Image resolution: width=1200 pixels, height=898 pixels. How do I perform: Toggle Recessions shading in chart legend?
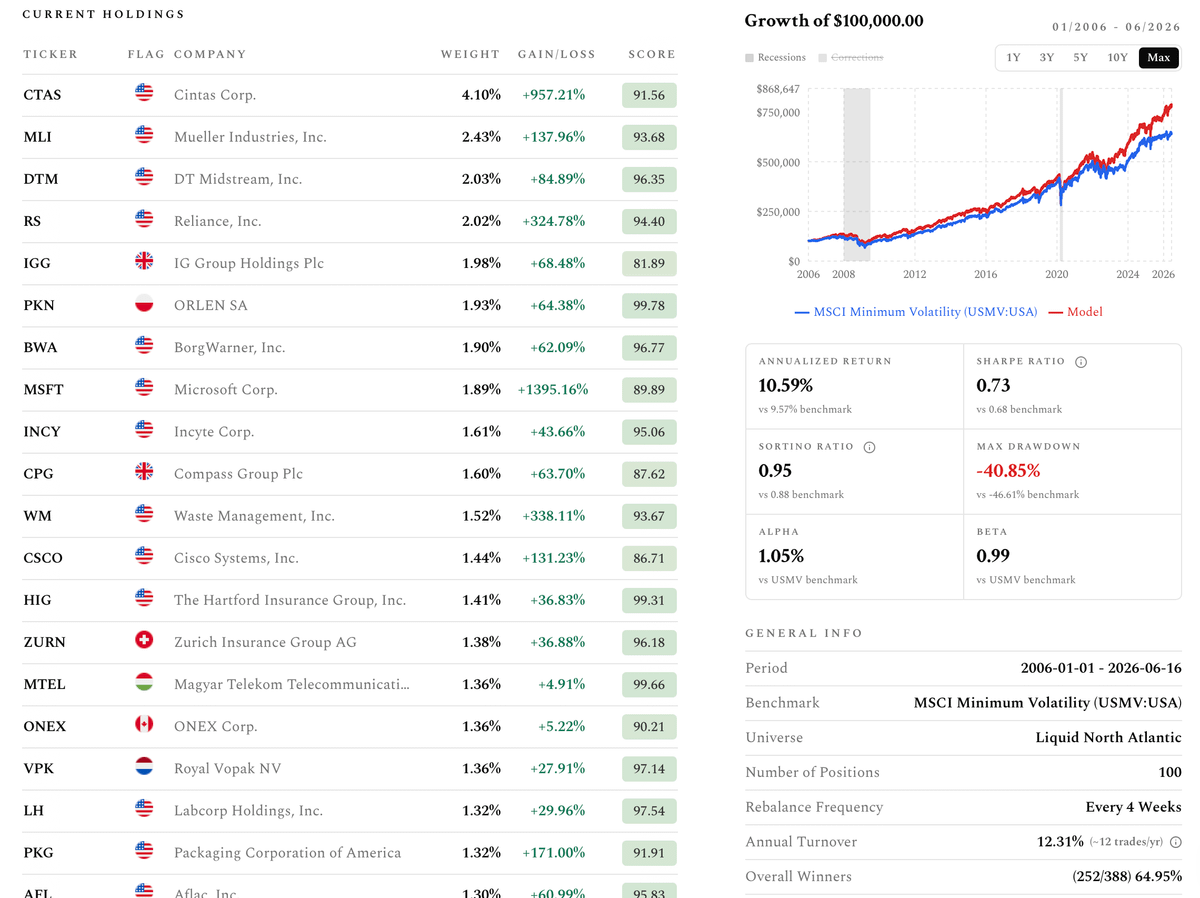[775, 58]
